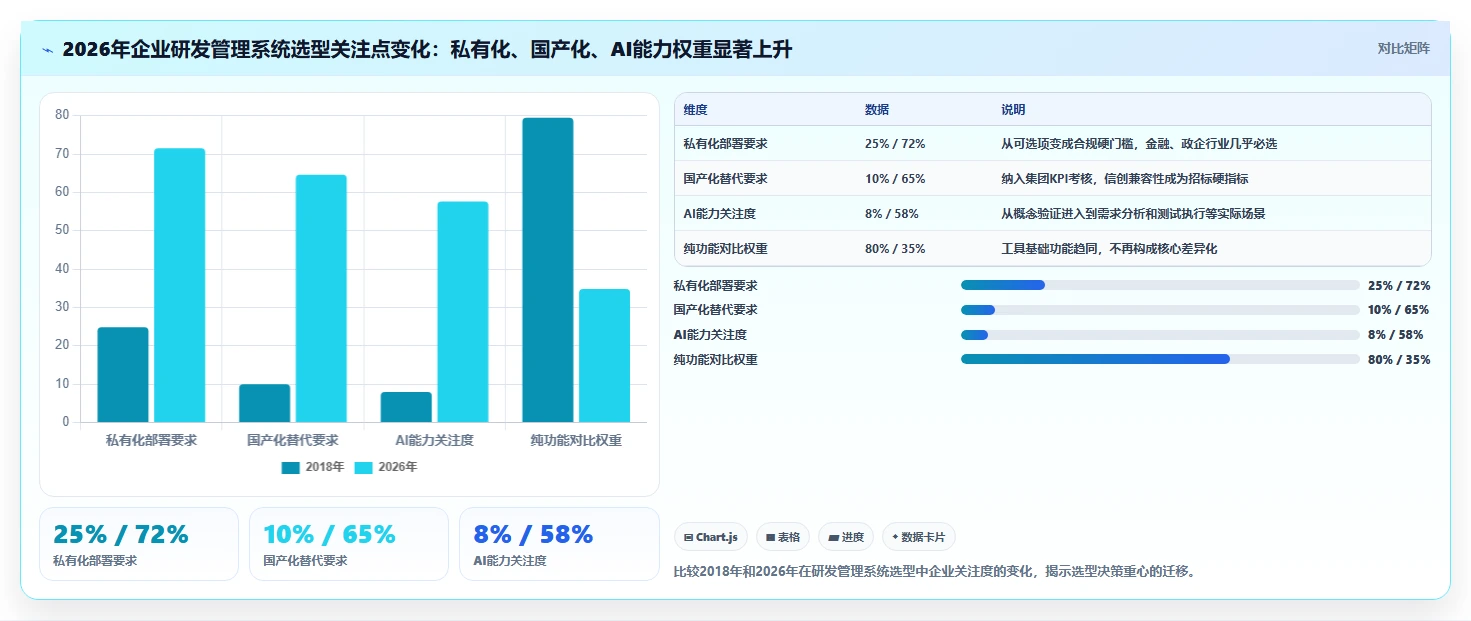The width and height of the screenshot is (1471, 621).
Task: Click the 私有化部署要求 progress bar
Action: point(1160,285)
